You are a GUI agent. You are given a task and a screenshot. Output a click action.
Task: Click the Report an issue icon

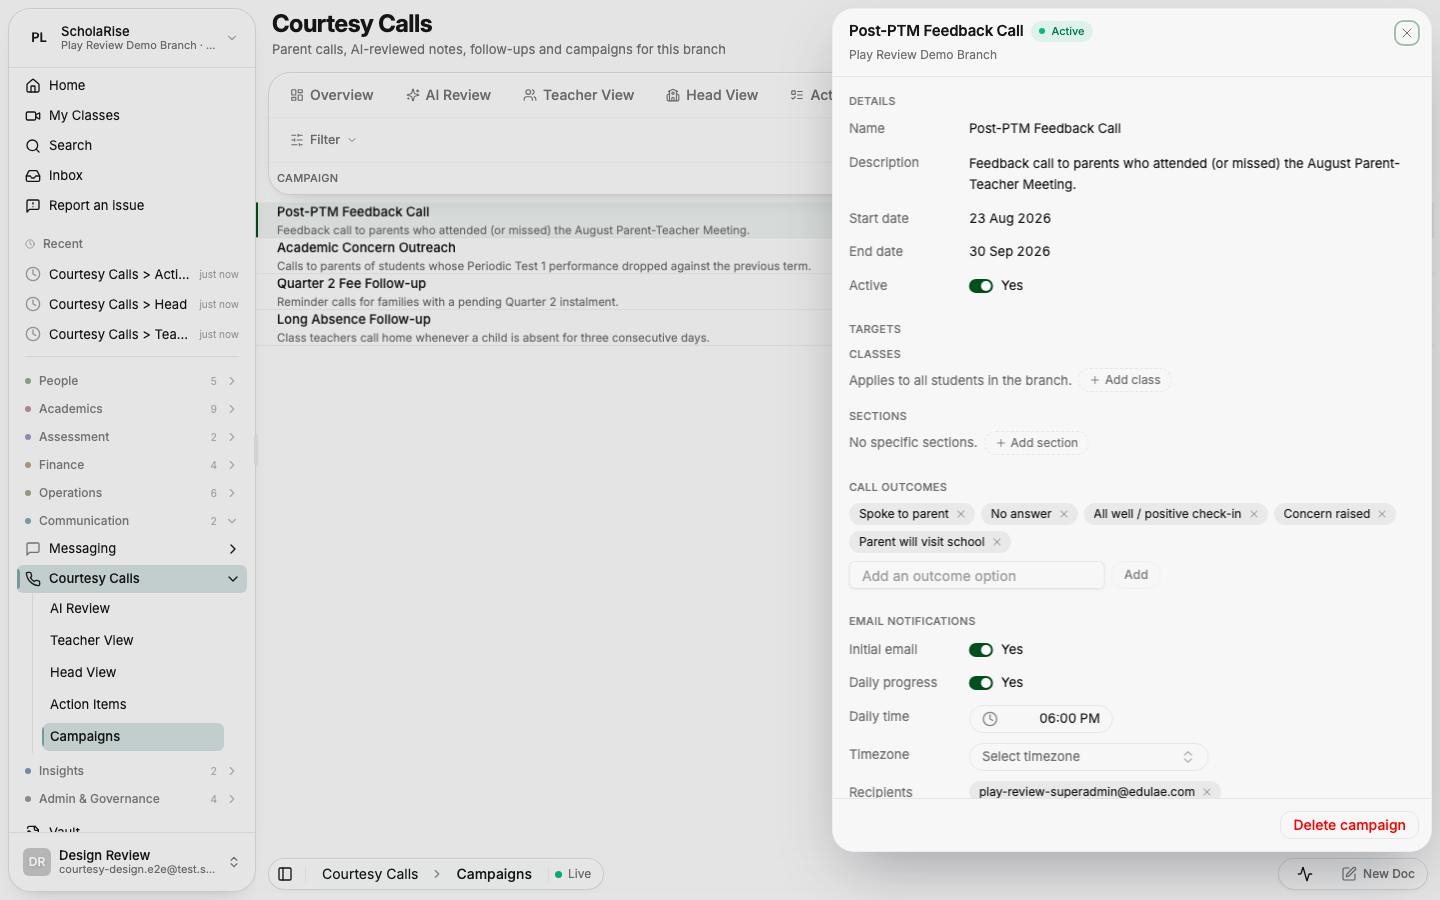coord(33,206)
